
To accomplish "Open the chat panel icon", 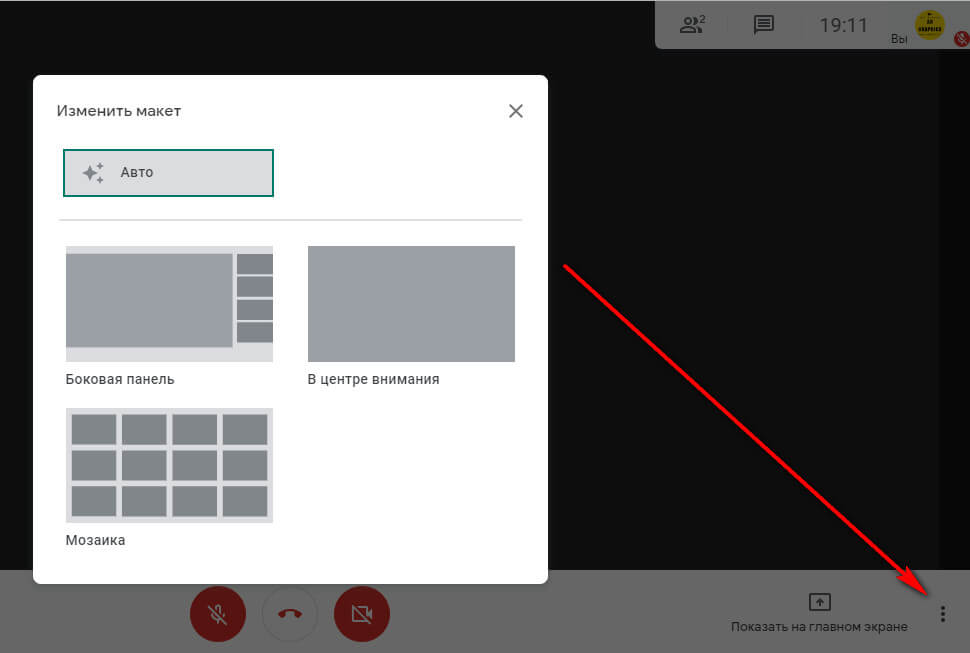I will 763,25.
